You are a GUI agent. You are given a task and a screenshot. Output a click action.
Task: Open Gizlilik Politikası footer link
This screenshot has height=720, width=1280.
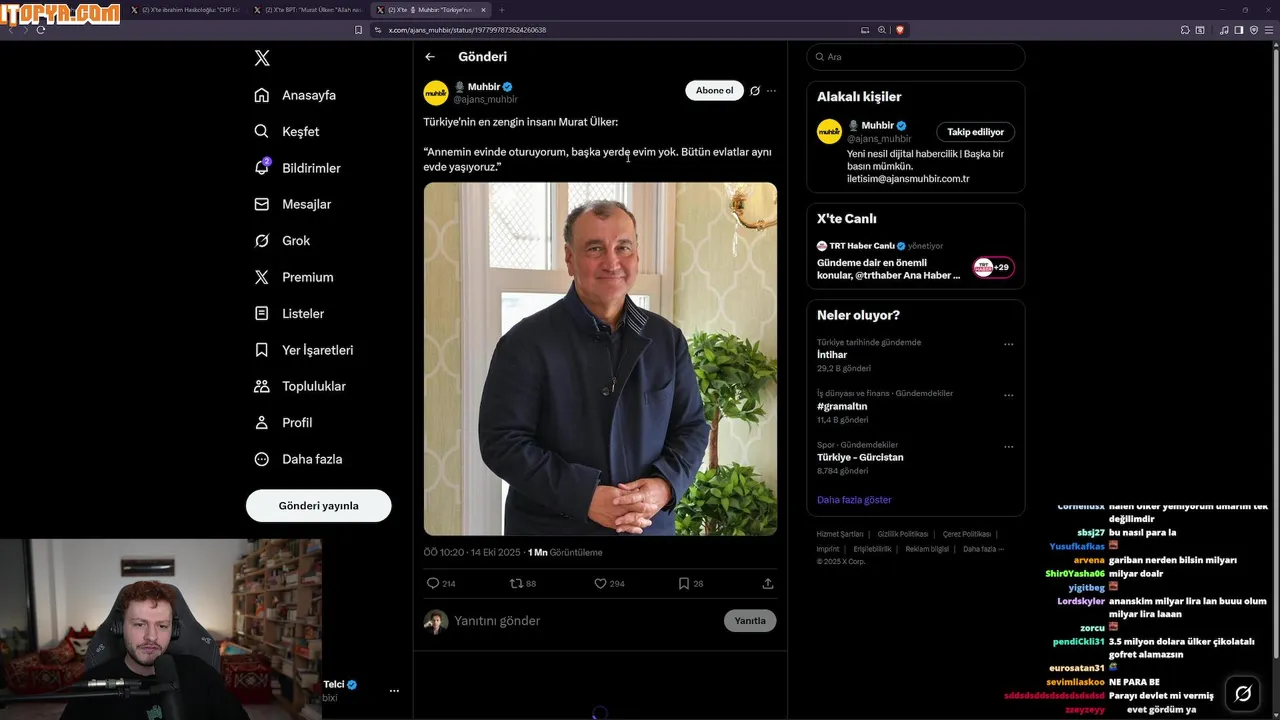click(903, 534)
